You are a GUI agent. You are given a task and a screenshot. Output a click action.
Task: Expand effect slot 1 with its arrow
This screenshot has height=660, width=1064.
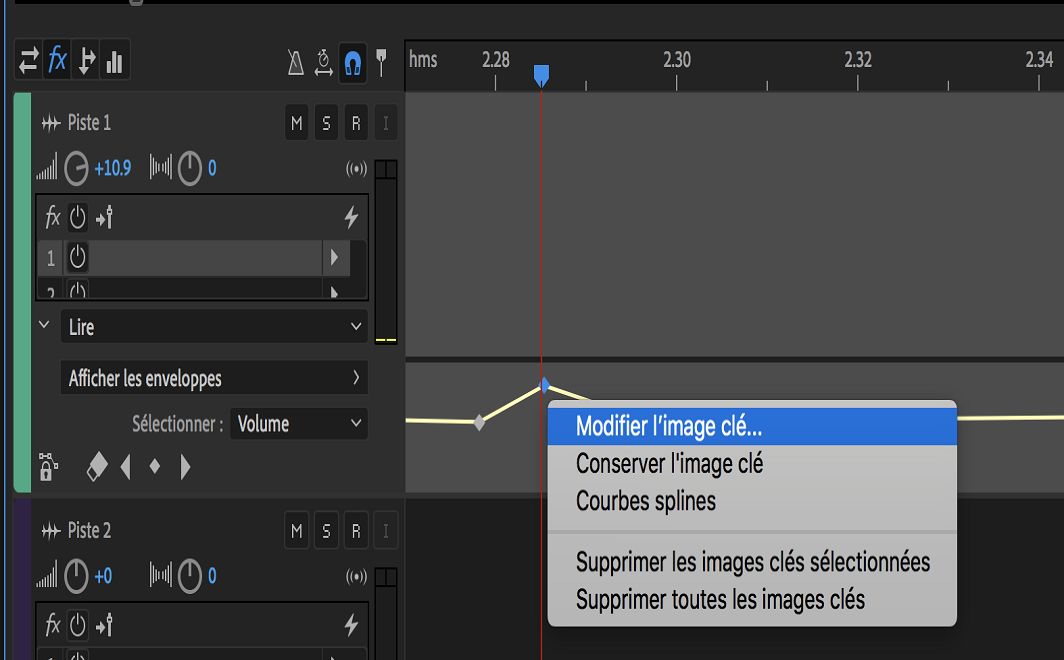[x=334, y=257]
